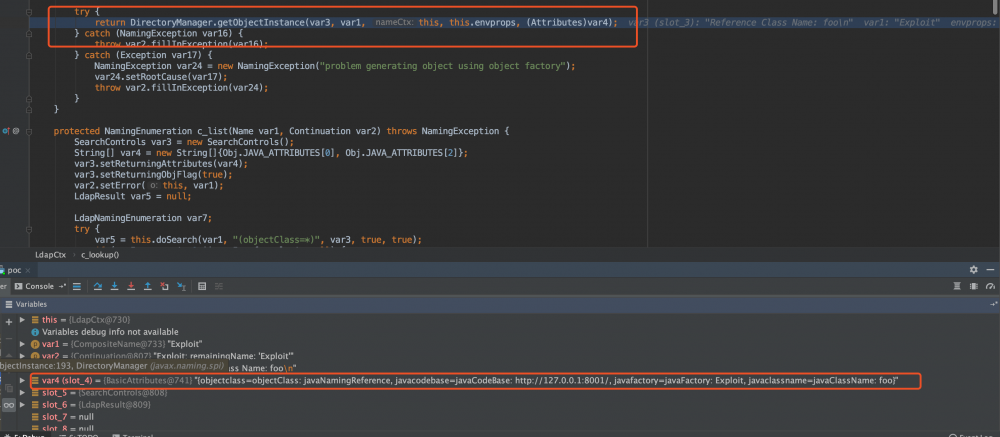
Task: Click the Drop Frame debugger icon
Action: [164, 286]
